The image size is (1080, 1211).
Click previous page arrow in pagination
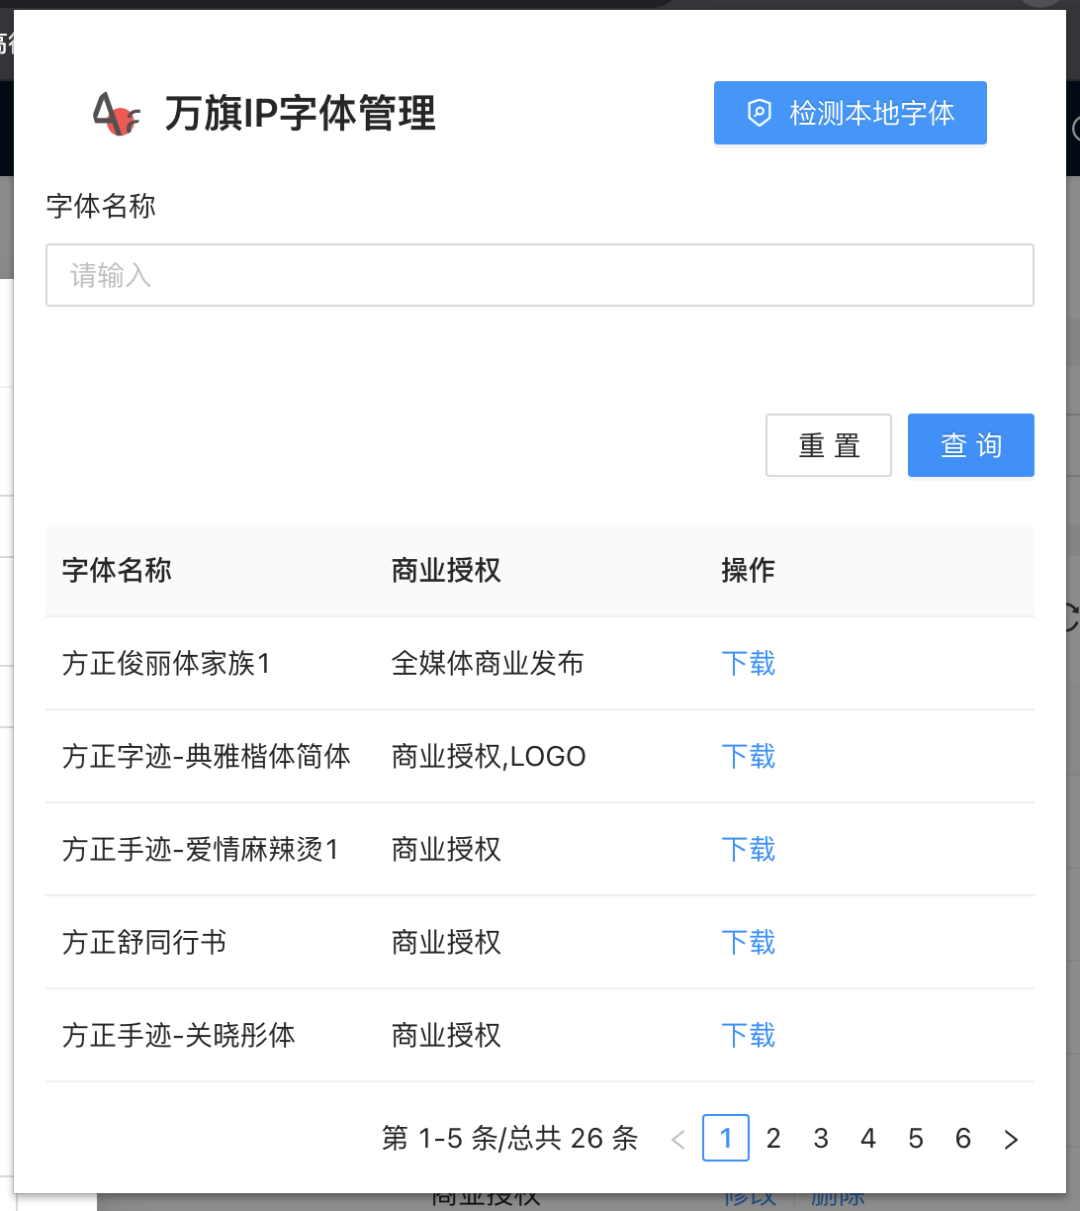(x=678, y=1139)
